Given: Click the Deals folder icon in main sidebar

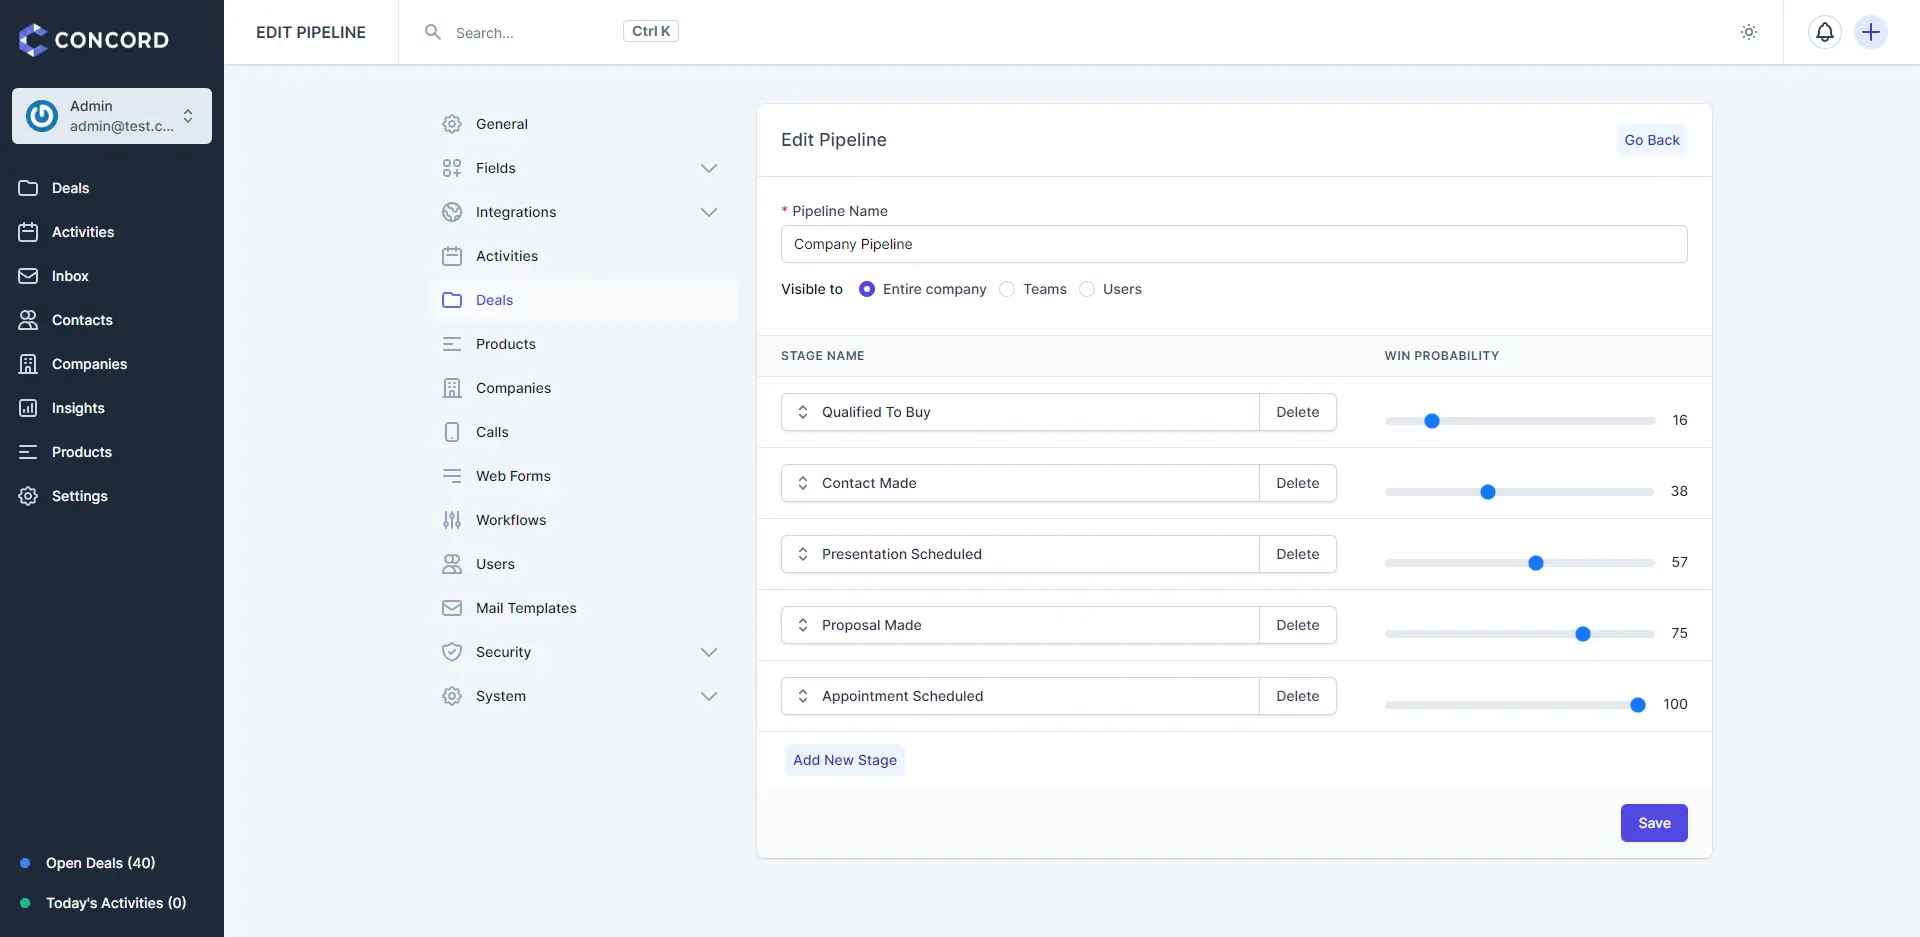Looking at the screenshot, I should point(28,188).
